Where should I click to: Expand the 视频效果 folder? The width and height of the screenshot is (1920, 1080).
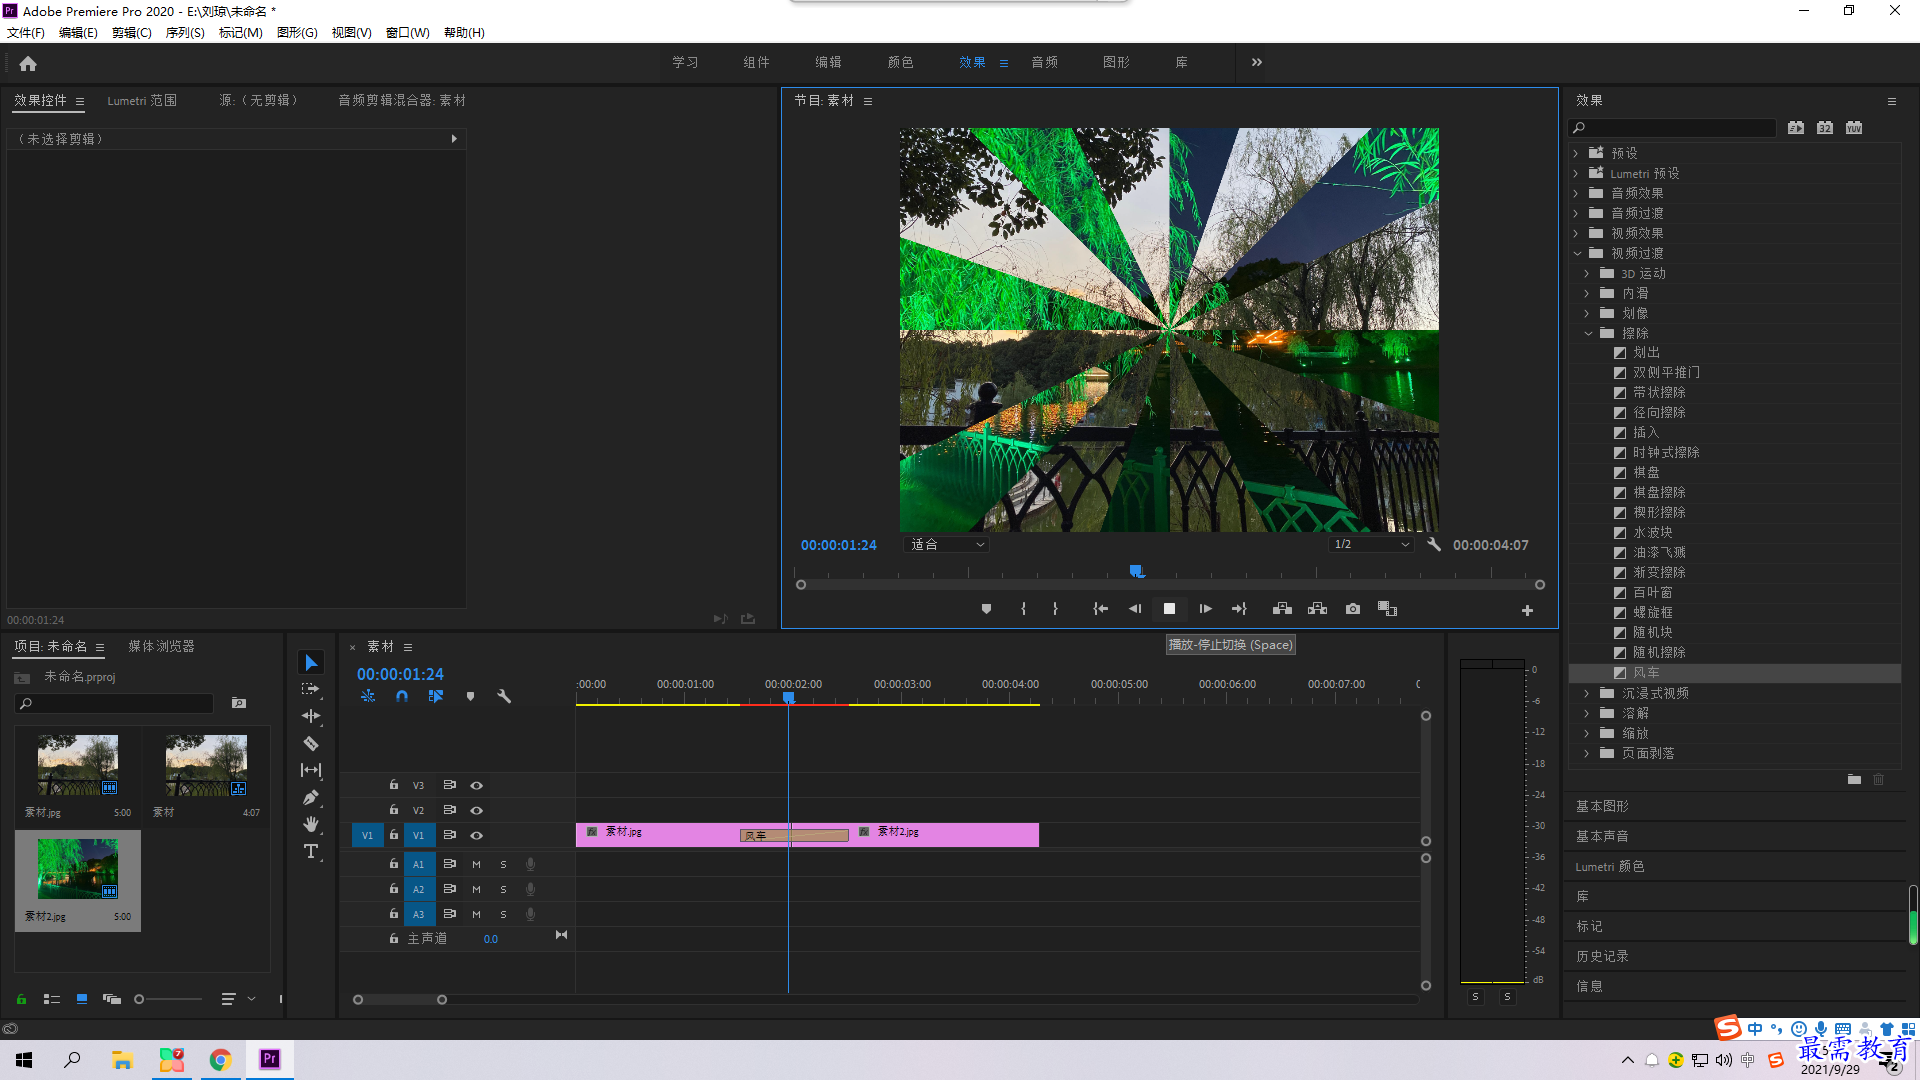1576,233
